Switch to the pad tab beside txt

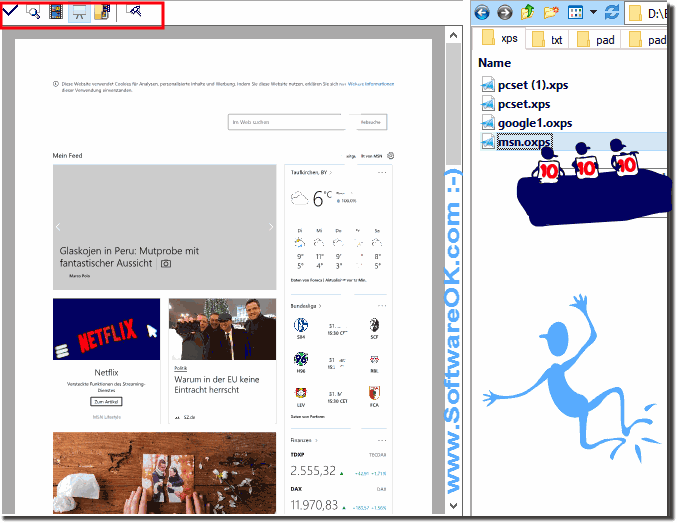(x=596, y=40)
